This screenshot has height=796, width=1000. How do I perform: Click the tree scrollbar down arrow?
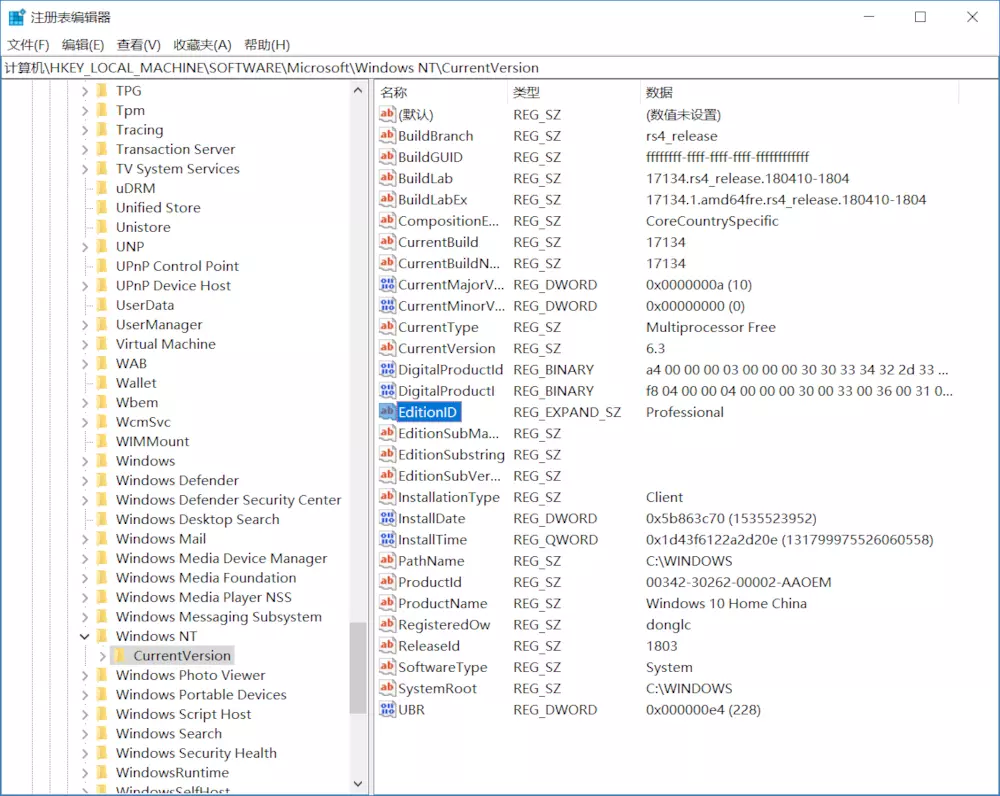coord(358,783)
